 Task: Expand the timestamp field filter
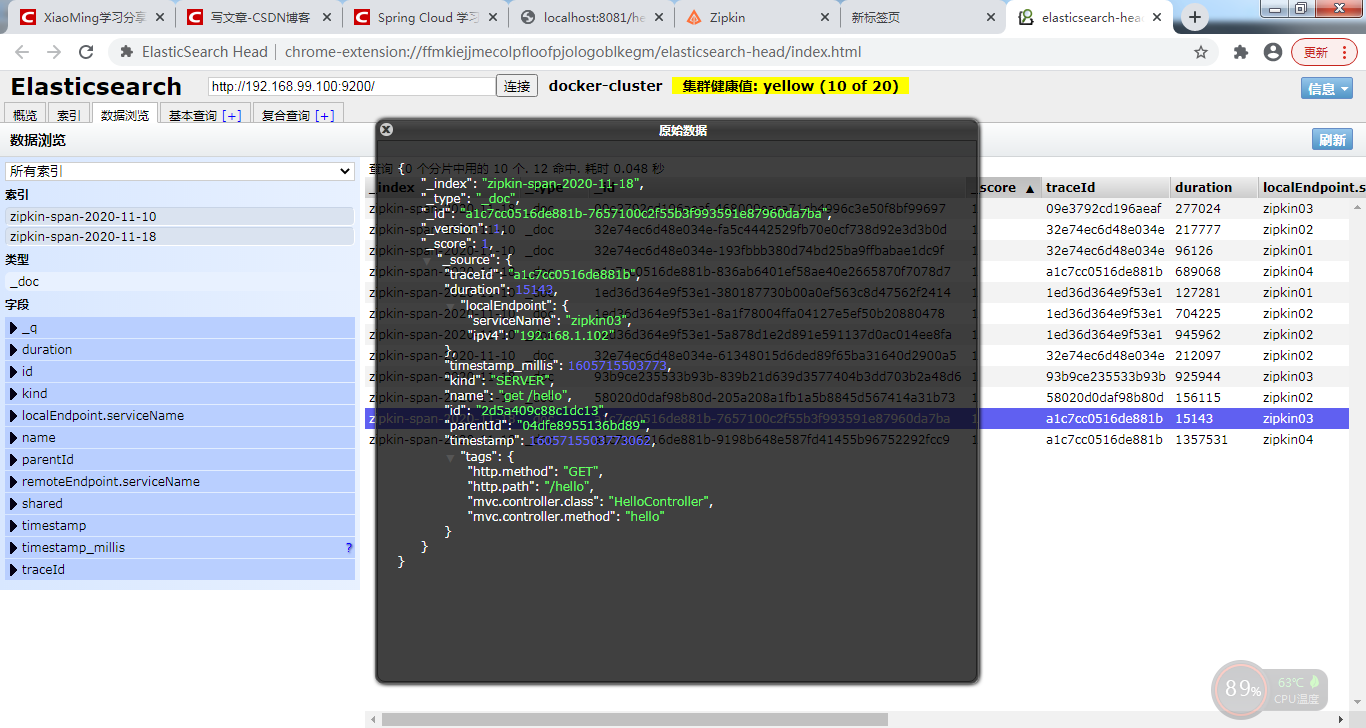[x=180, y=526]
